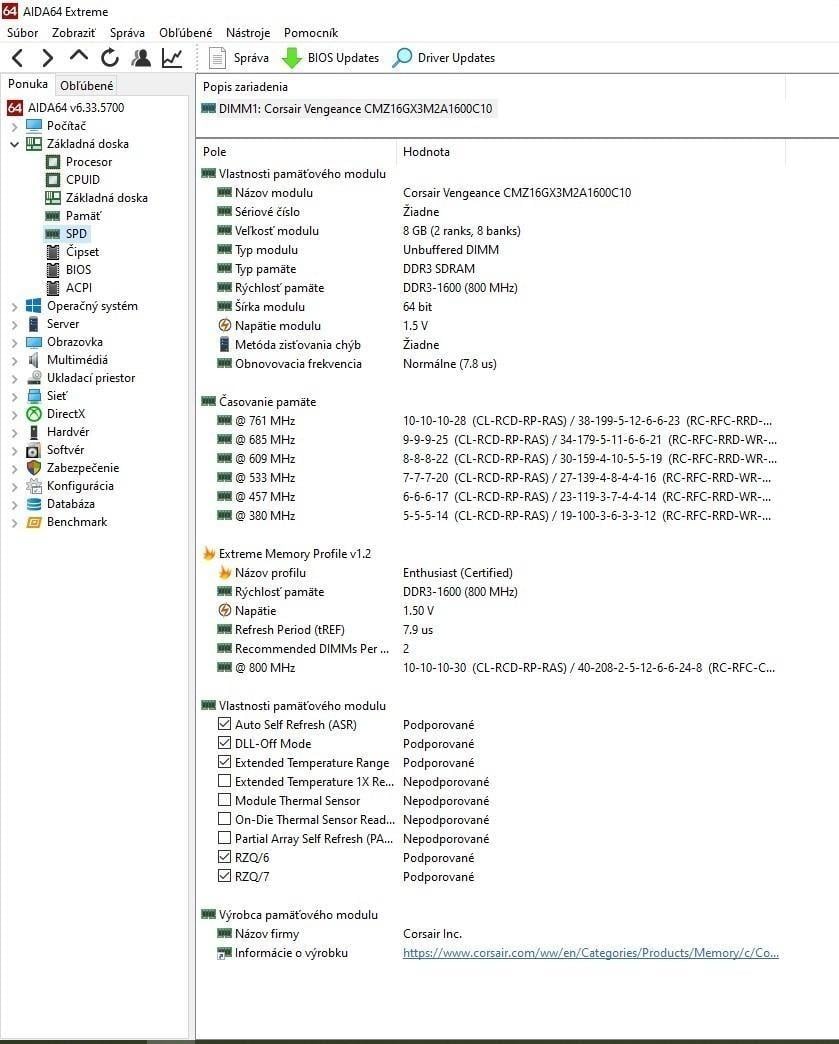Open the Nástroje menu
Viewport: 839px width, 1044px height.
(248, 33)
